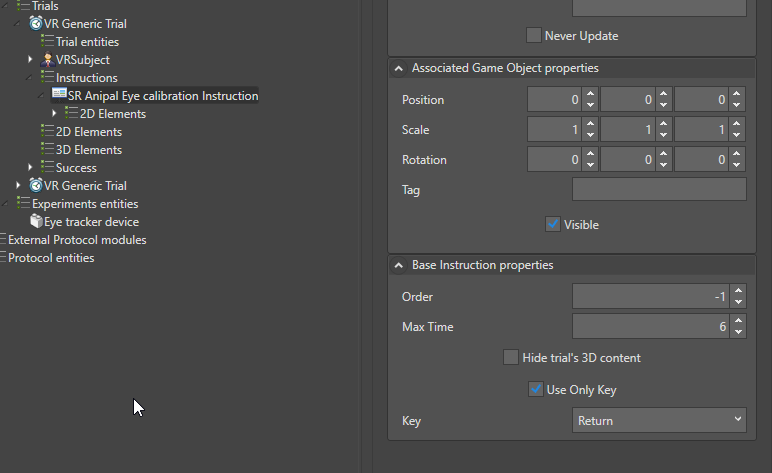Collapse the Instructions tree node

[29, 77]
